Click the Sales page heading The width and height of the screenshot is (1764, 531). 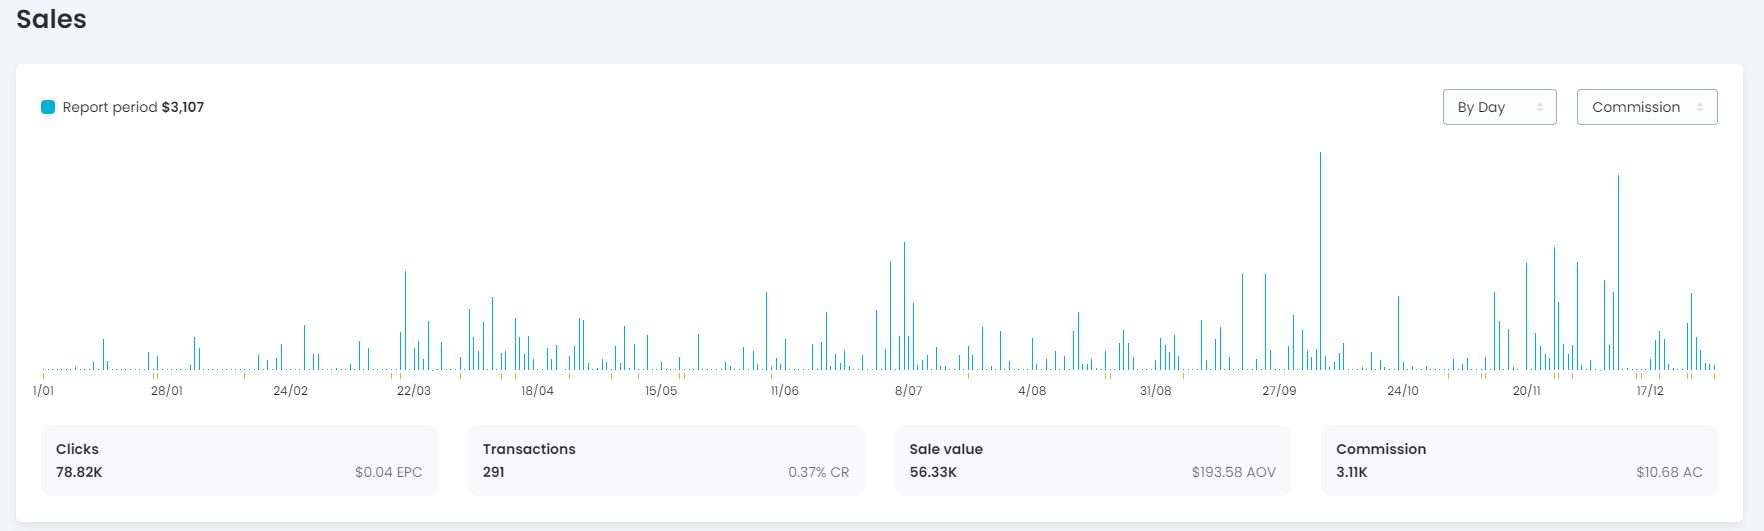pos(51,19)
